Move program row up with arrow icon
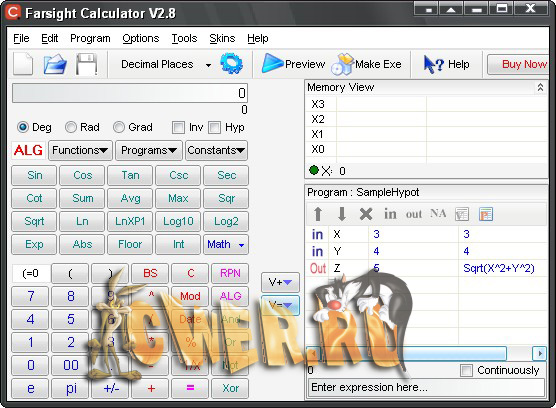 click(318, 214)
